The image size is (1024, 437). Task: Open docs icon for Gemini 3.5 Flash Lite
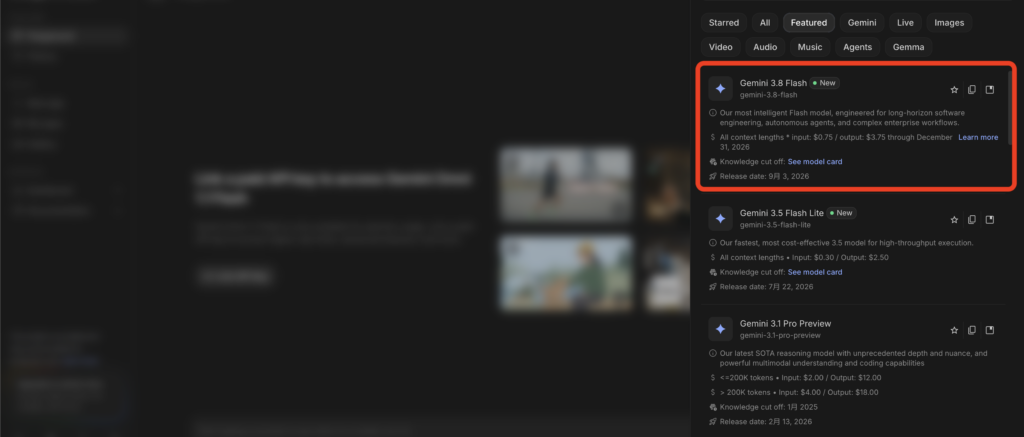tap(989, 219)
